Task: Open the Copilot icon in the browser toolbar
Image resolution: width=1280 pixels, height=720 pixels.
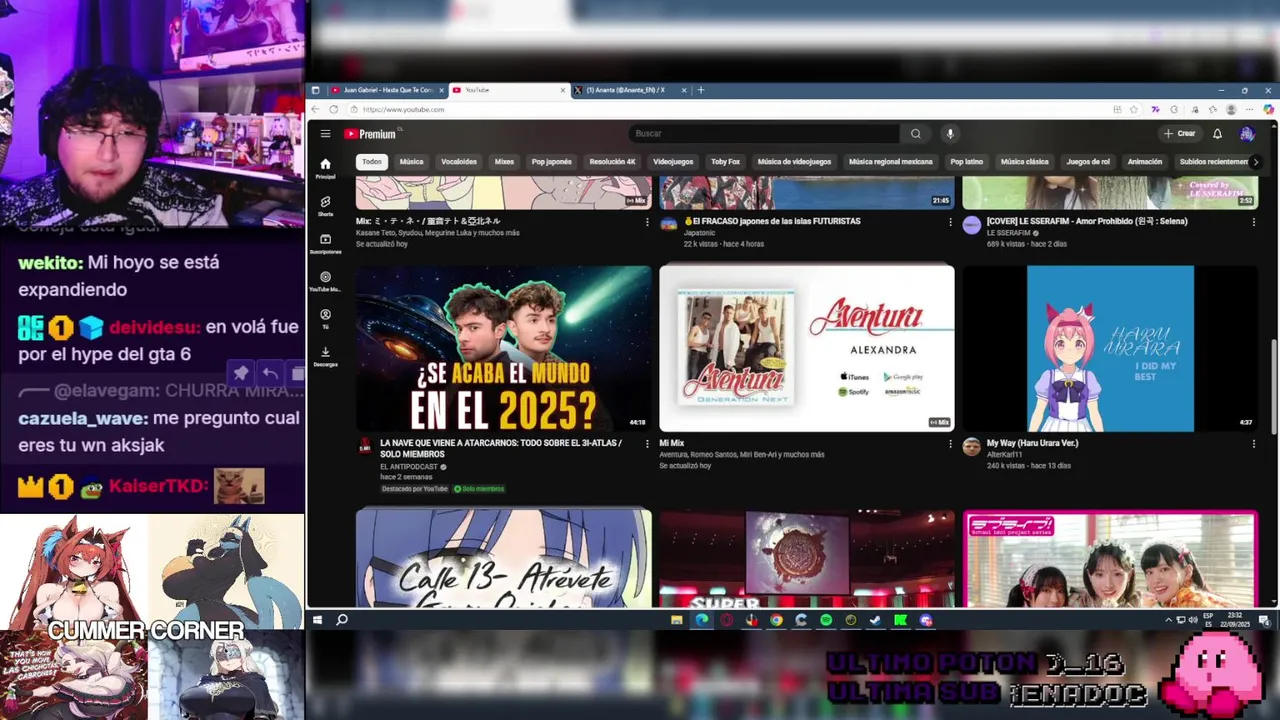Action: coord(1269,109)
